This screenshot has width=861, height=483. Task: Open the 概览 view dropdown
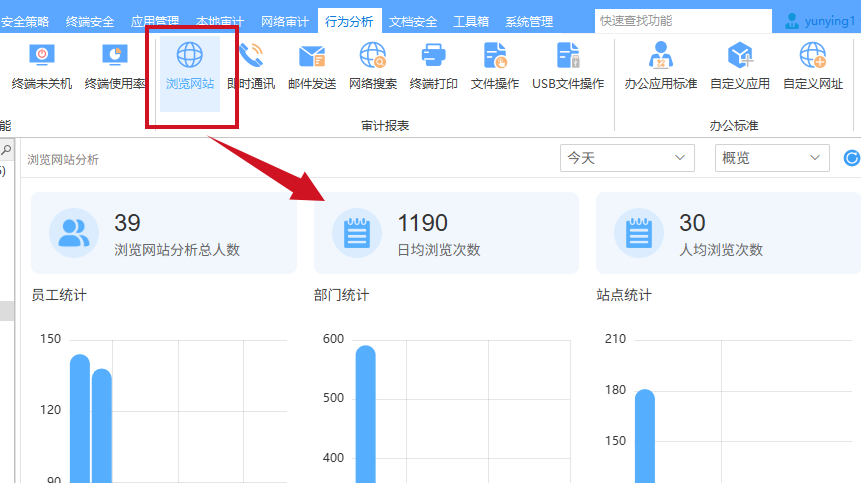click(x=772, y=158)
